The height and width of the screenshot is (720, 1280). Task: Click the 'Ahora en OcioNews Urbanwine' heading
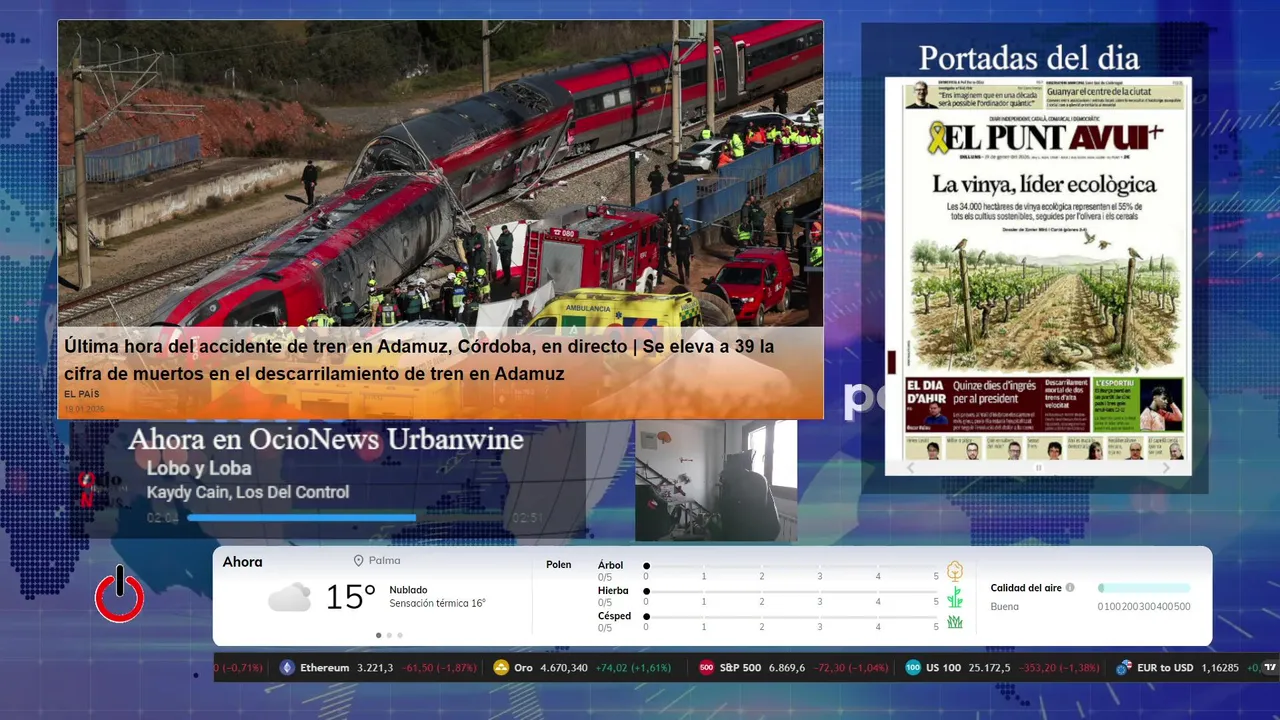(x=326, y=439)
